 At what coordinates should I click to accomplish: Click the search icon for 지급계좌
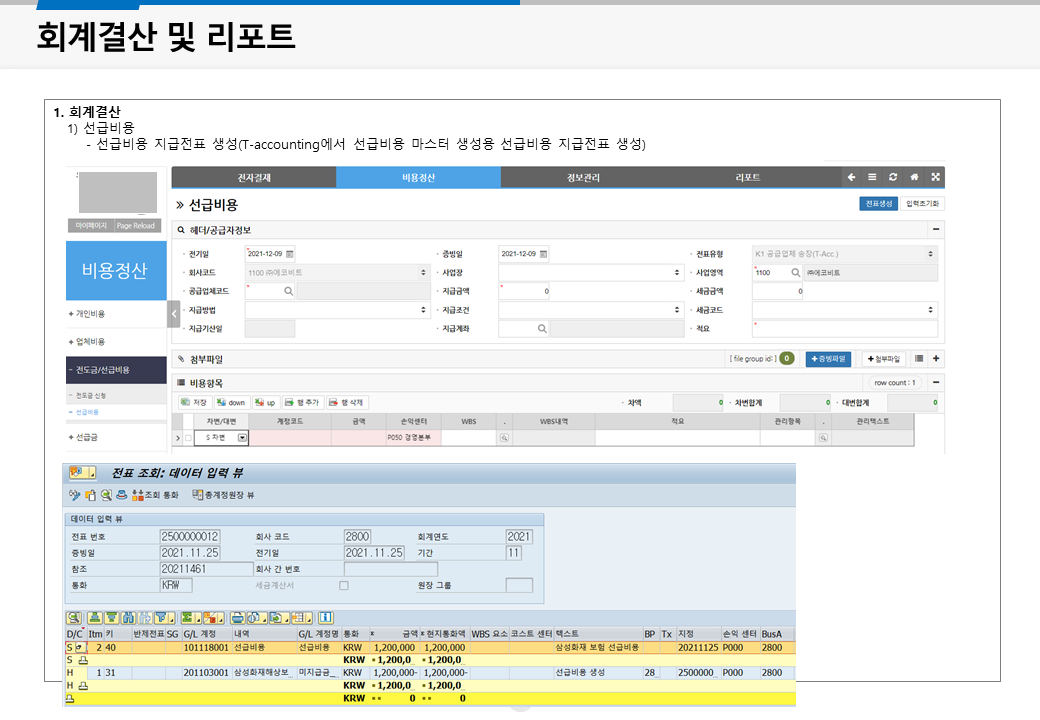pyautogui.click(x=541, y=329)
